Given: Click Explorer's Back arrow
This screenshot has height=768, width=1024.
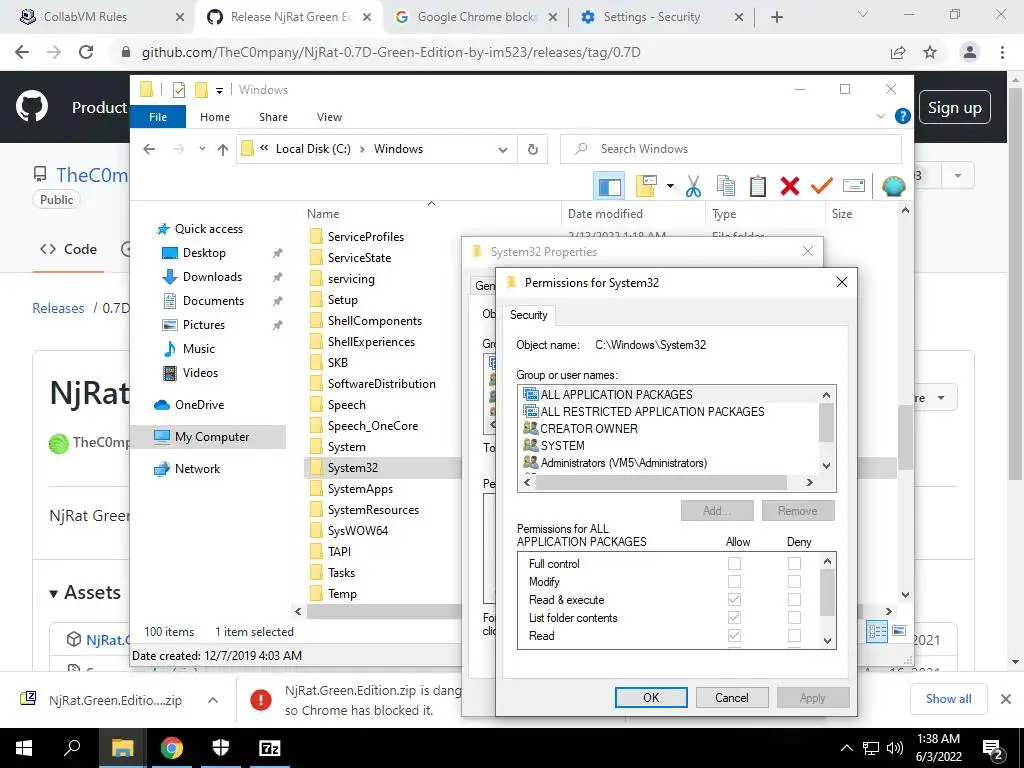Looking at the screenshot, I should pyautogui.click(x=149, y=150).
